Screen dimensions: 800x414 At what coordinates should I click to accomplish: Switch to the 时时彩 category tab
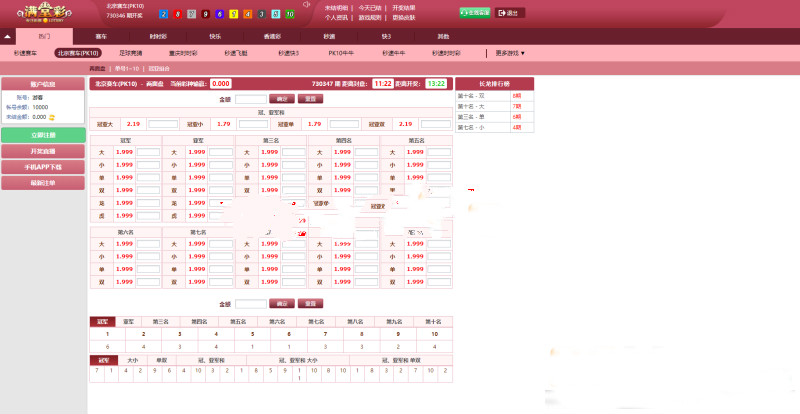pyautogui.click(x=158, y=37)
